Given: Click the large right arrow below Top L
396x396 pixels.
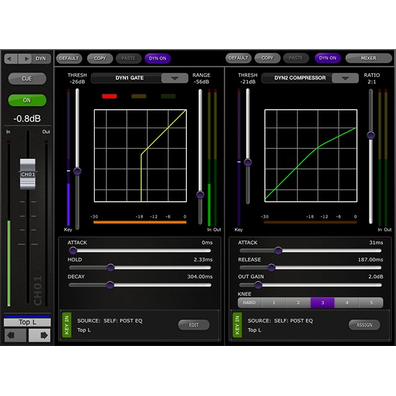Looking at the screenshot, I should coord(40,335).
